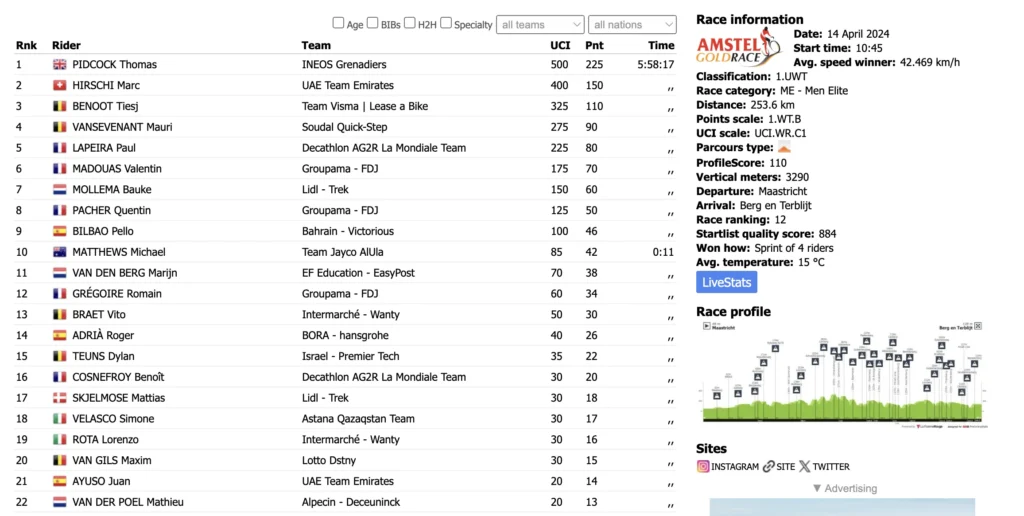The image size is (1024, 516).
Task: Toggle the Specialty checkbox
Action: pyautogui.click(x=446, y=23)
